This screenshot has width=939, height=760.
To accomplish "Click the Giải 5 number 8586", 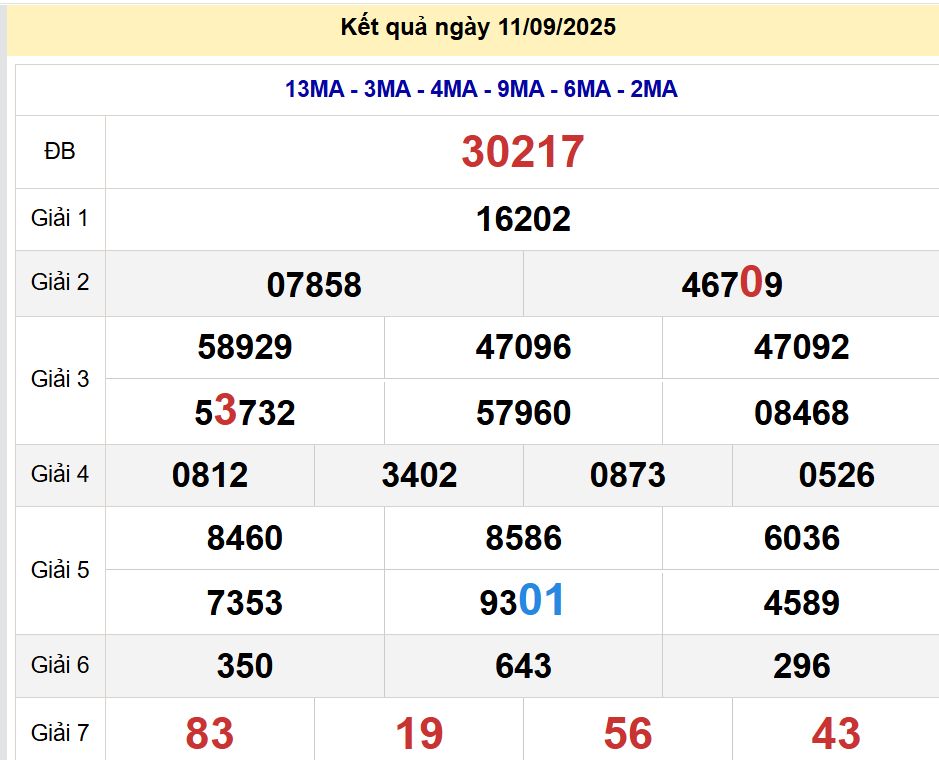I will [523, 538].
